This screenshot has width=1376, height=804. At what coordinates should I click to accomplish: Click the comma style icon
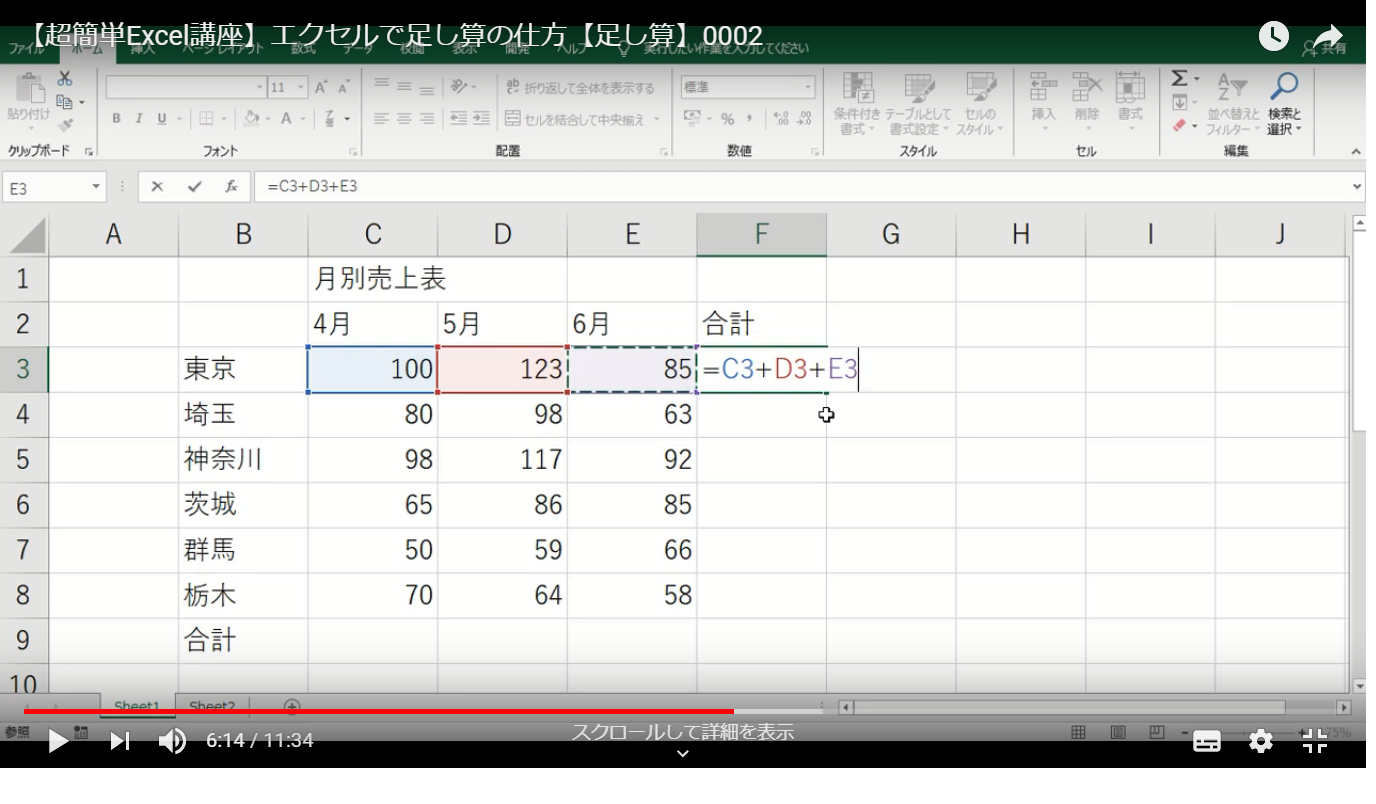749,119
